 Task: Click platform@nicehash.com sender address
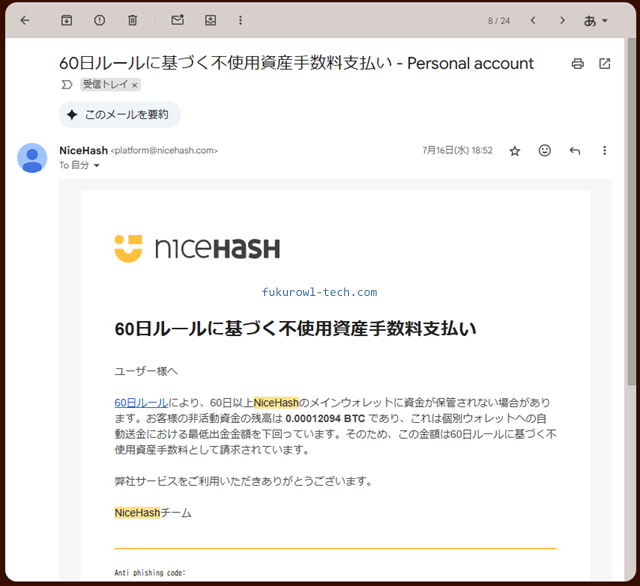tap(164, 151)
